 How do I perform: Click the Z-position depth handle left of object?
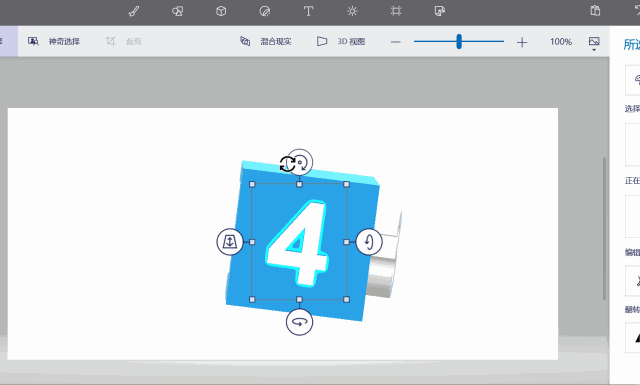point(230,242)
